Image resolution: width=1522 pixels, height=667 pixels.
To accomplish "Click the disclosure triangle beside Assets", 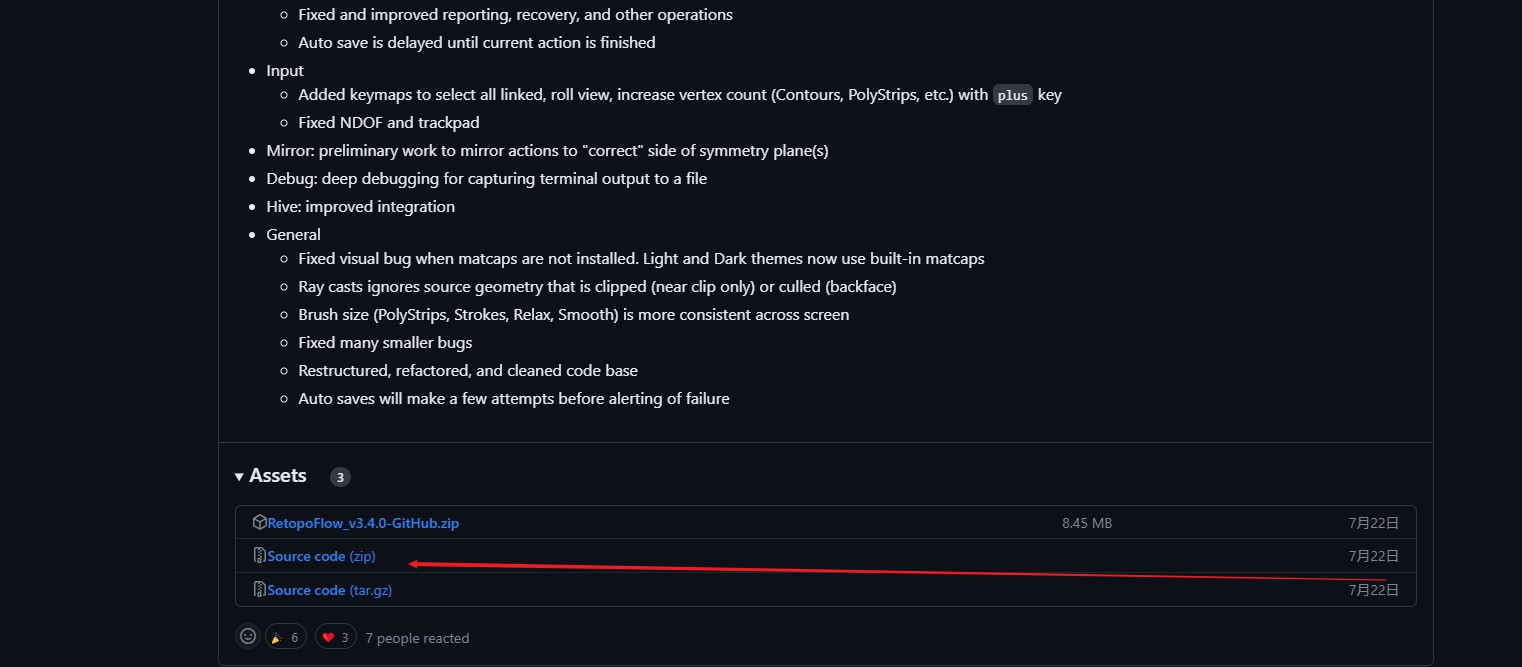I will 239,476.
